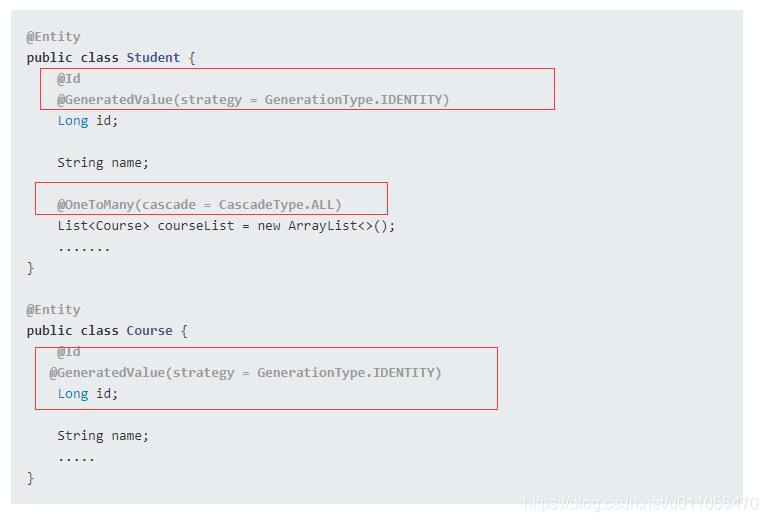Click the GenerationType.IDENTITY text in the Student class
Viewport: 768px width, 522px height.
tap(357, 99)
